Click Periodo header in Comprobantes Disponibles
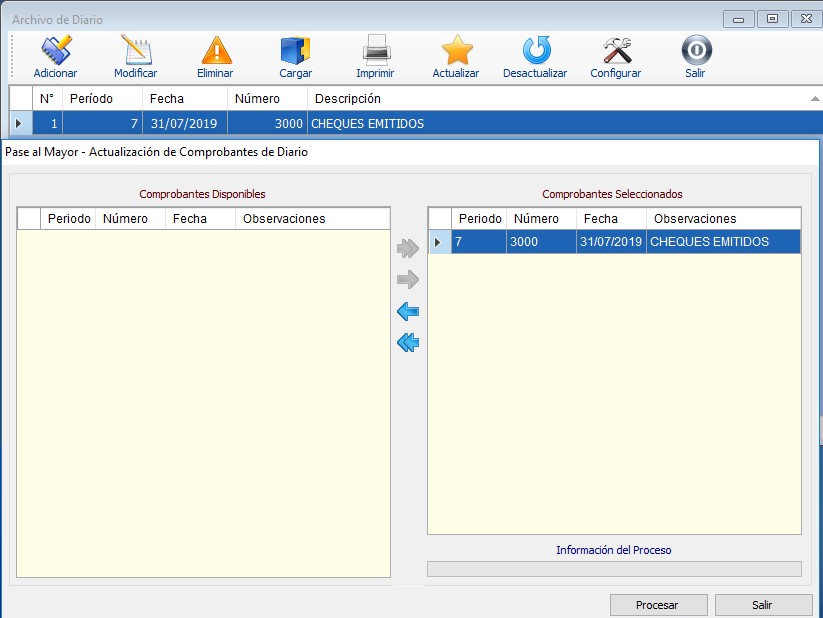This screenshot has width=823, height=618. tap(68, 218)
